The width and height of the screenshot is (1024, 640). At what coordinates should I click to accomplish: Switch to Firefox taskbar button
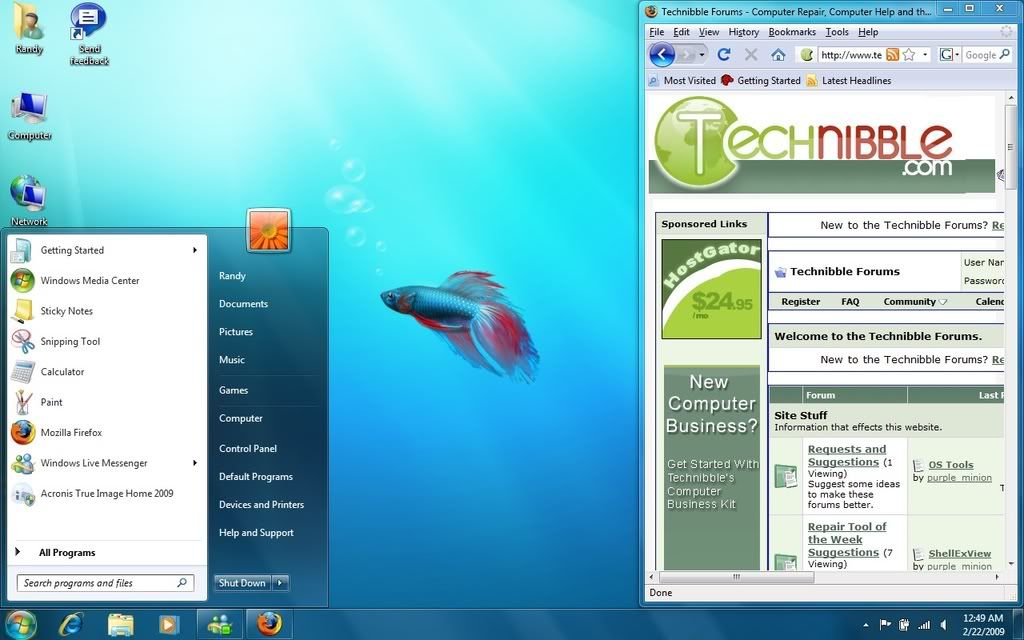[268, 624]
